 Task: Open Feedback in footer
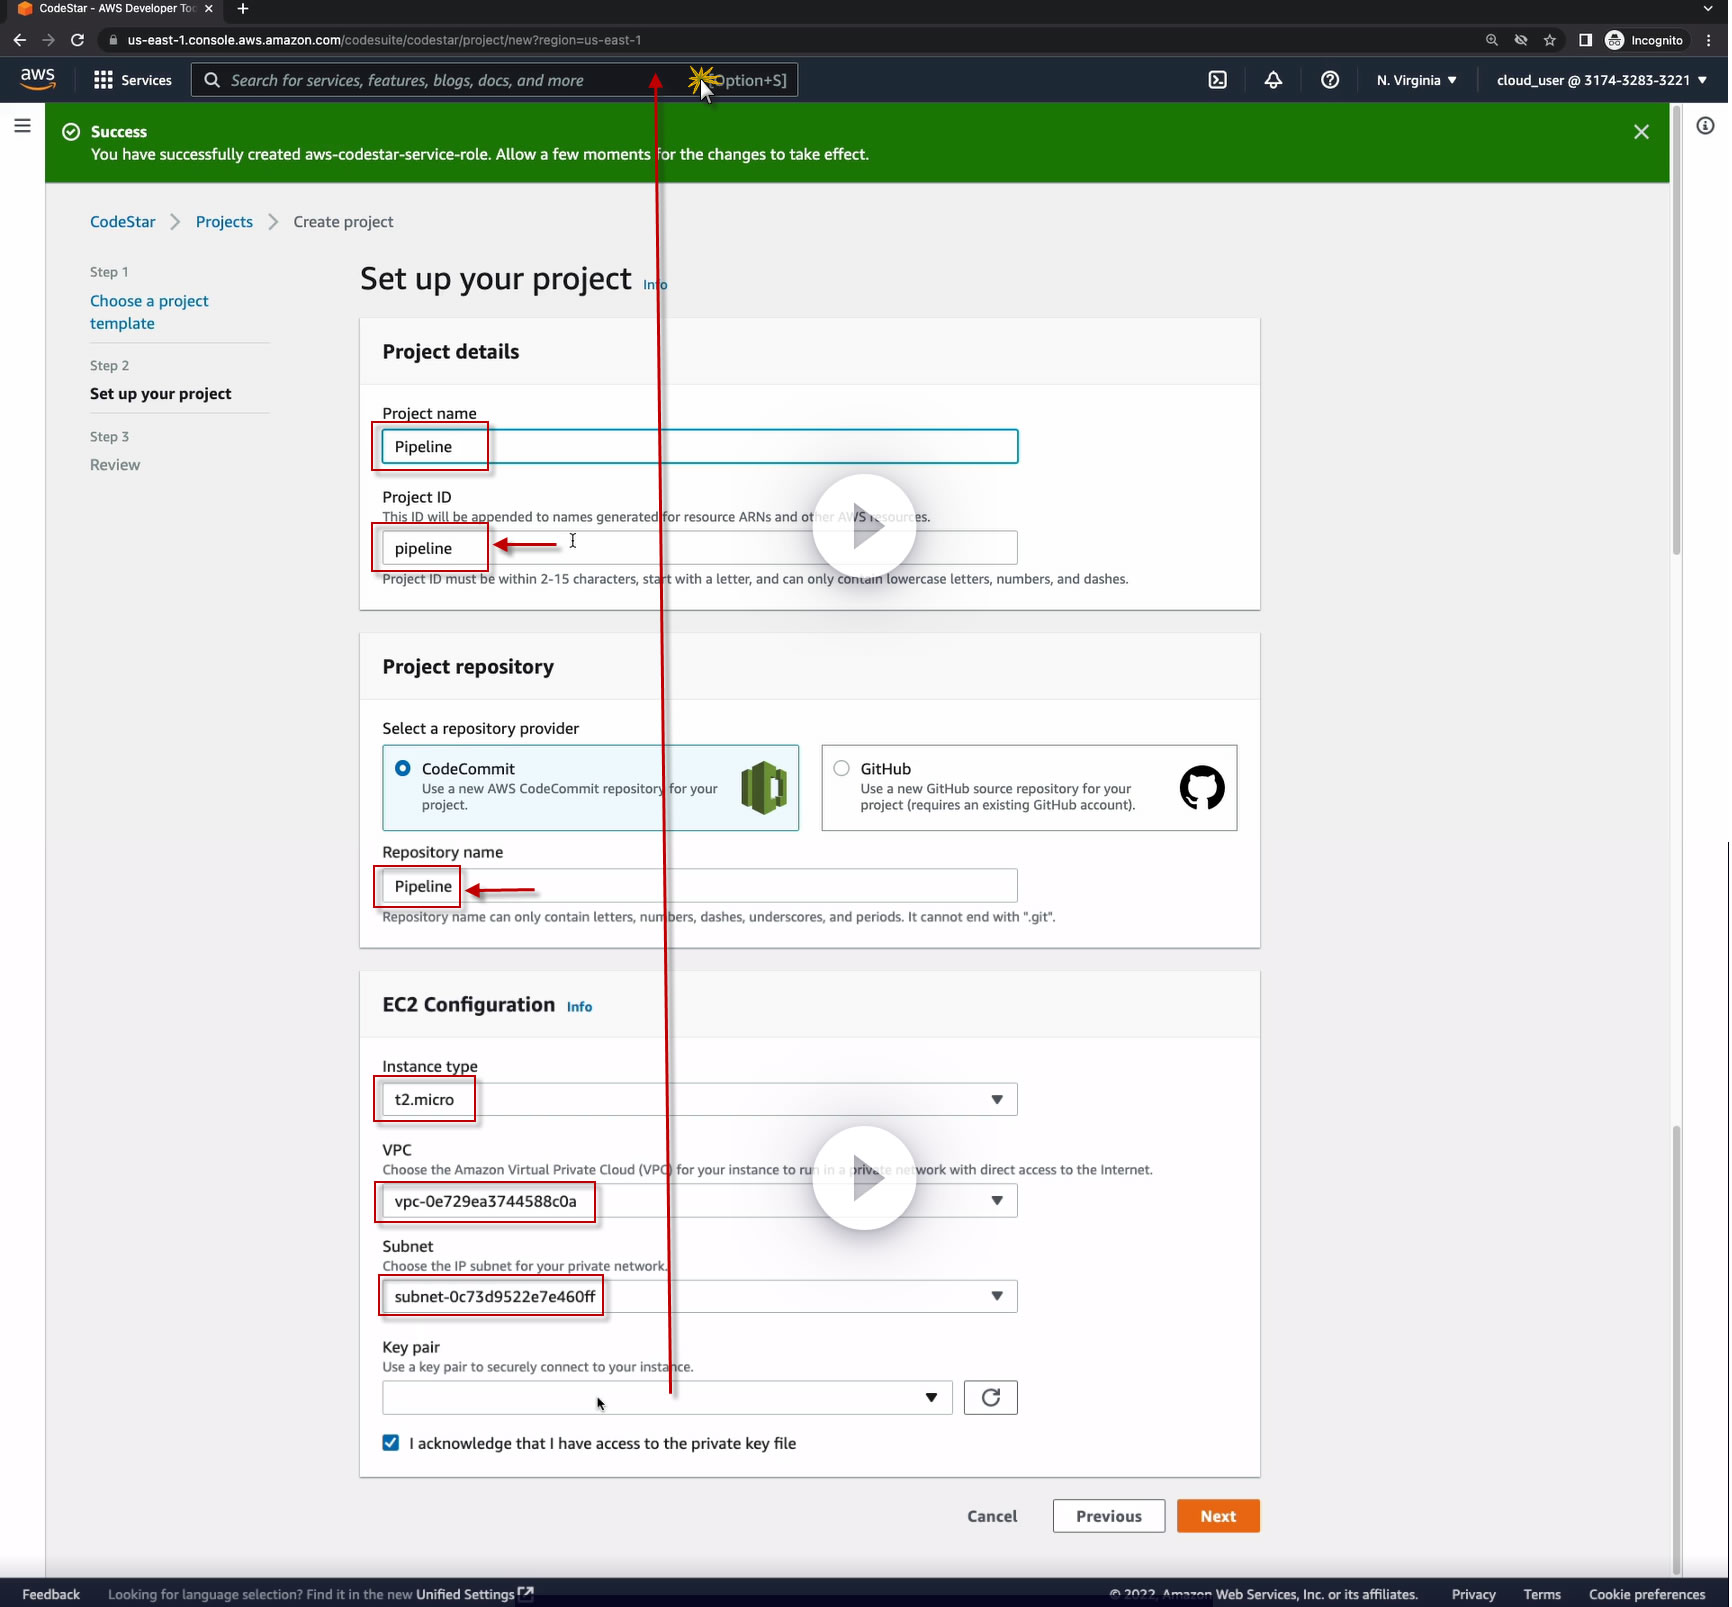point(51,1594)
